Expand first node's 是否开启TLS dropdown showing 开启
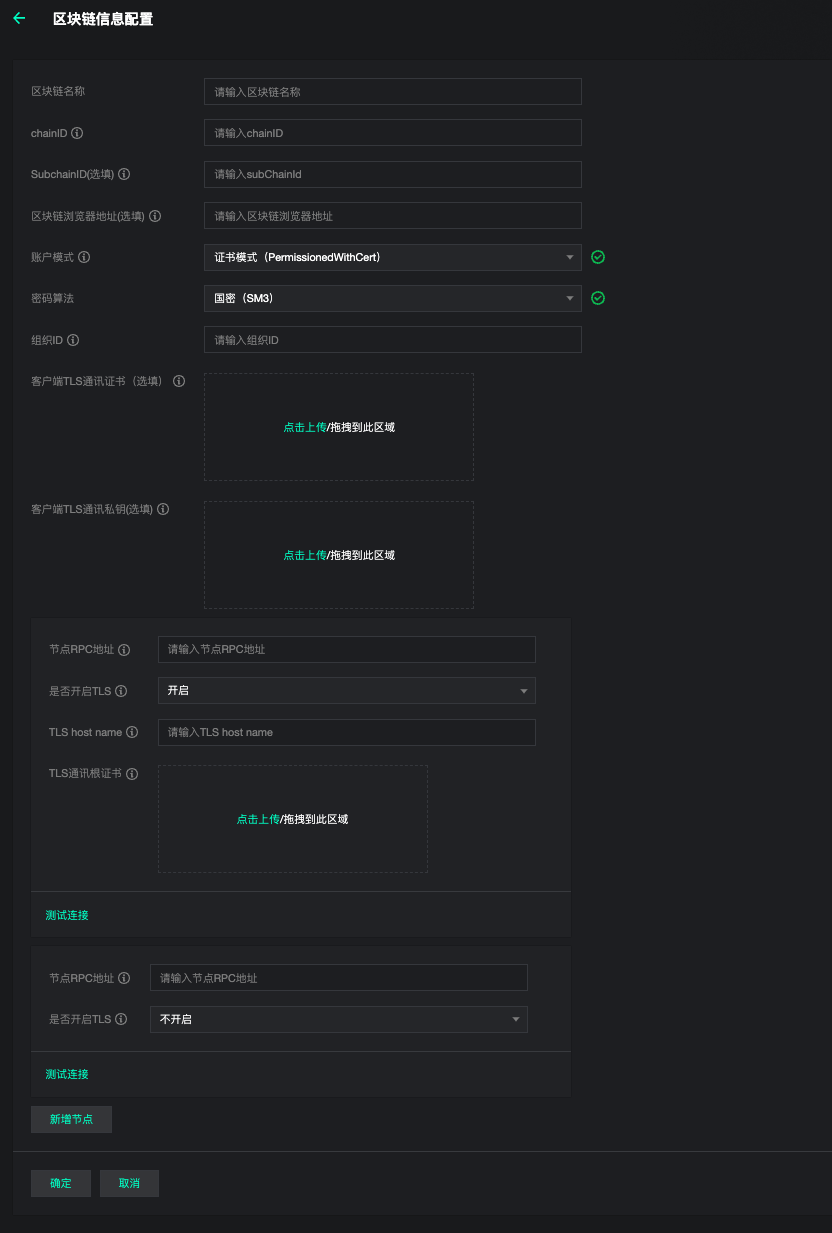The height and width of the screenshot is (1233, 832). click(x=346, y=691)
